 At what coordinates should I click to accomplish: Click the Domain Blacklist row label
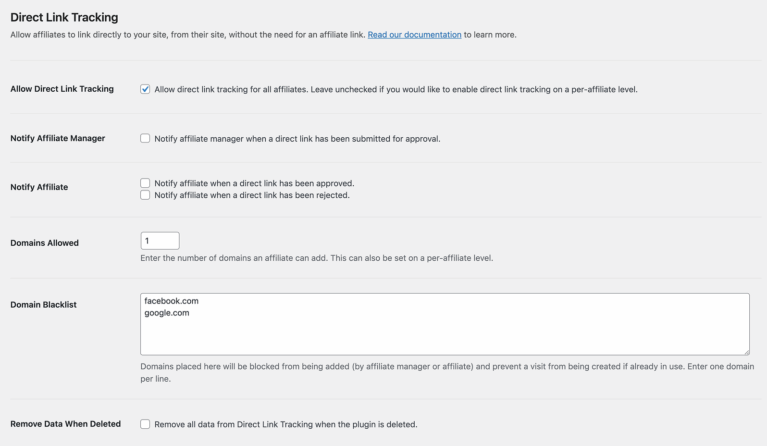[44, 305]
